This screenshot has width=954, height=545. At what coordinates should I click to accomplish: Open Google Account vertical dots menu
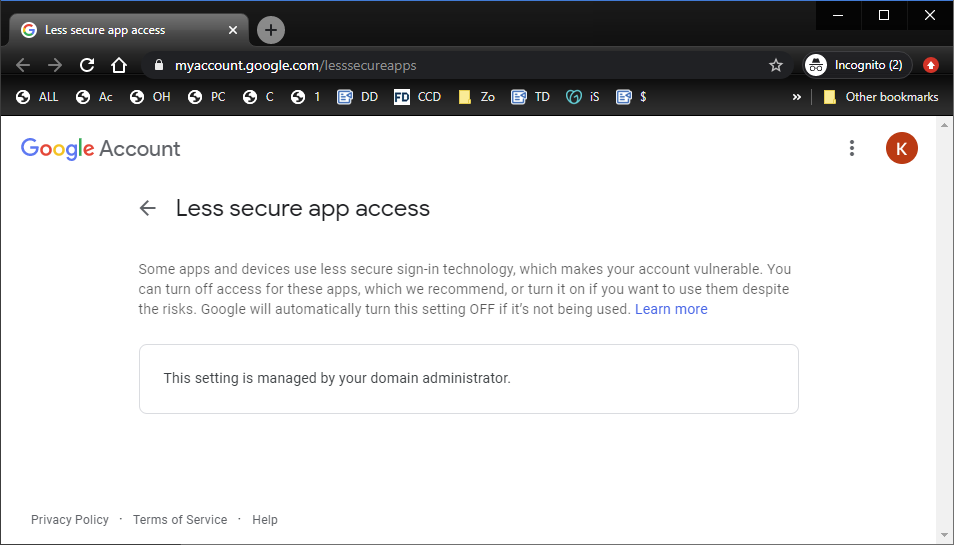pyautogui.click(x=852, y=148)
